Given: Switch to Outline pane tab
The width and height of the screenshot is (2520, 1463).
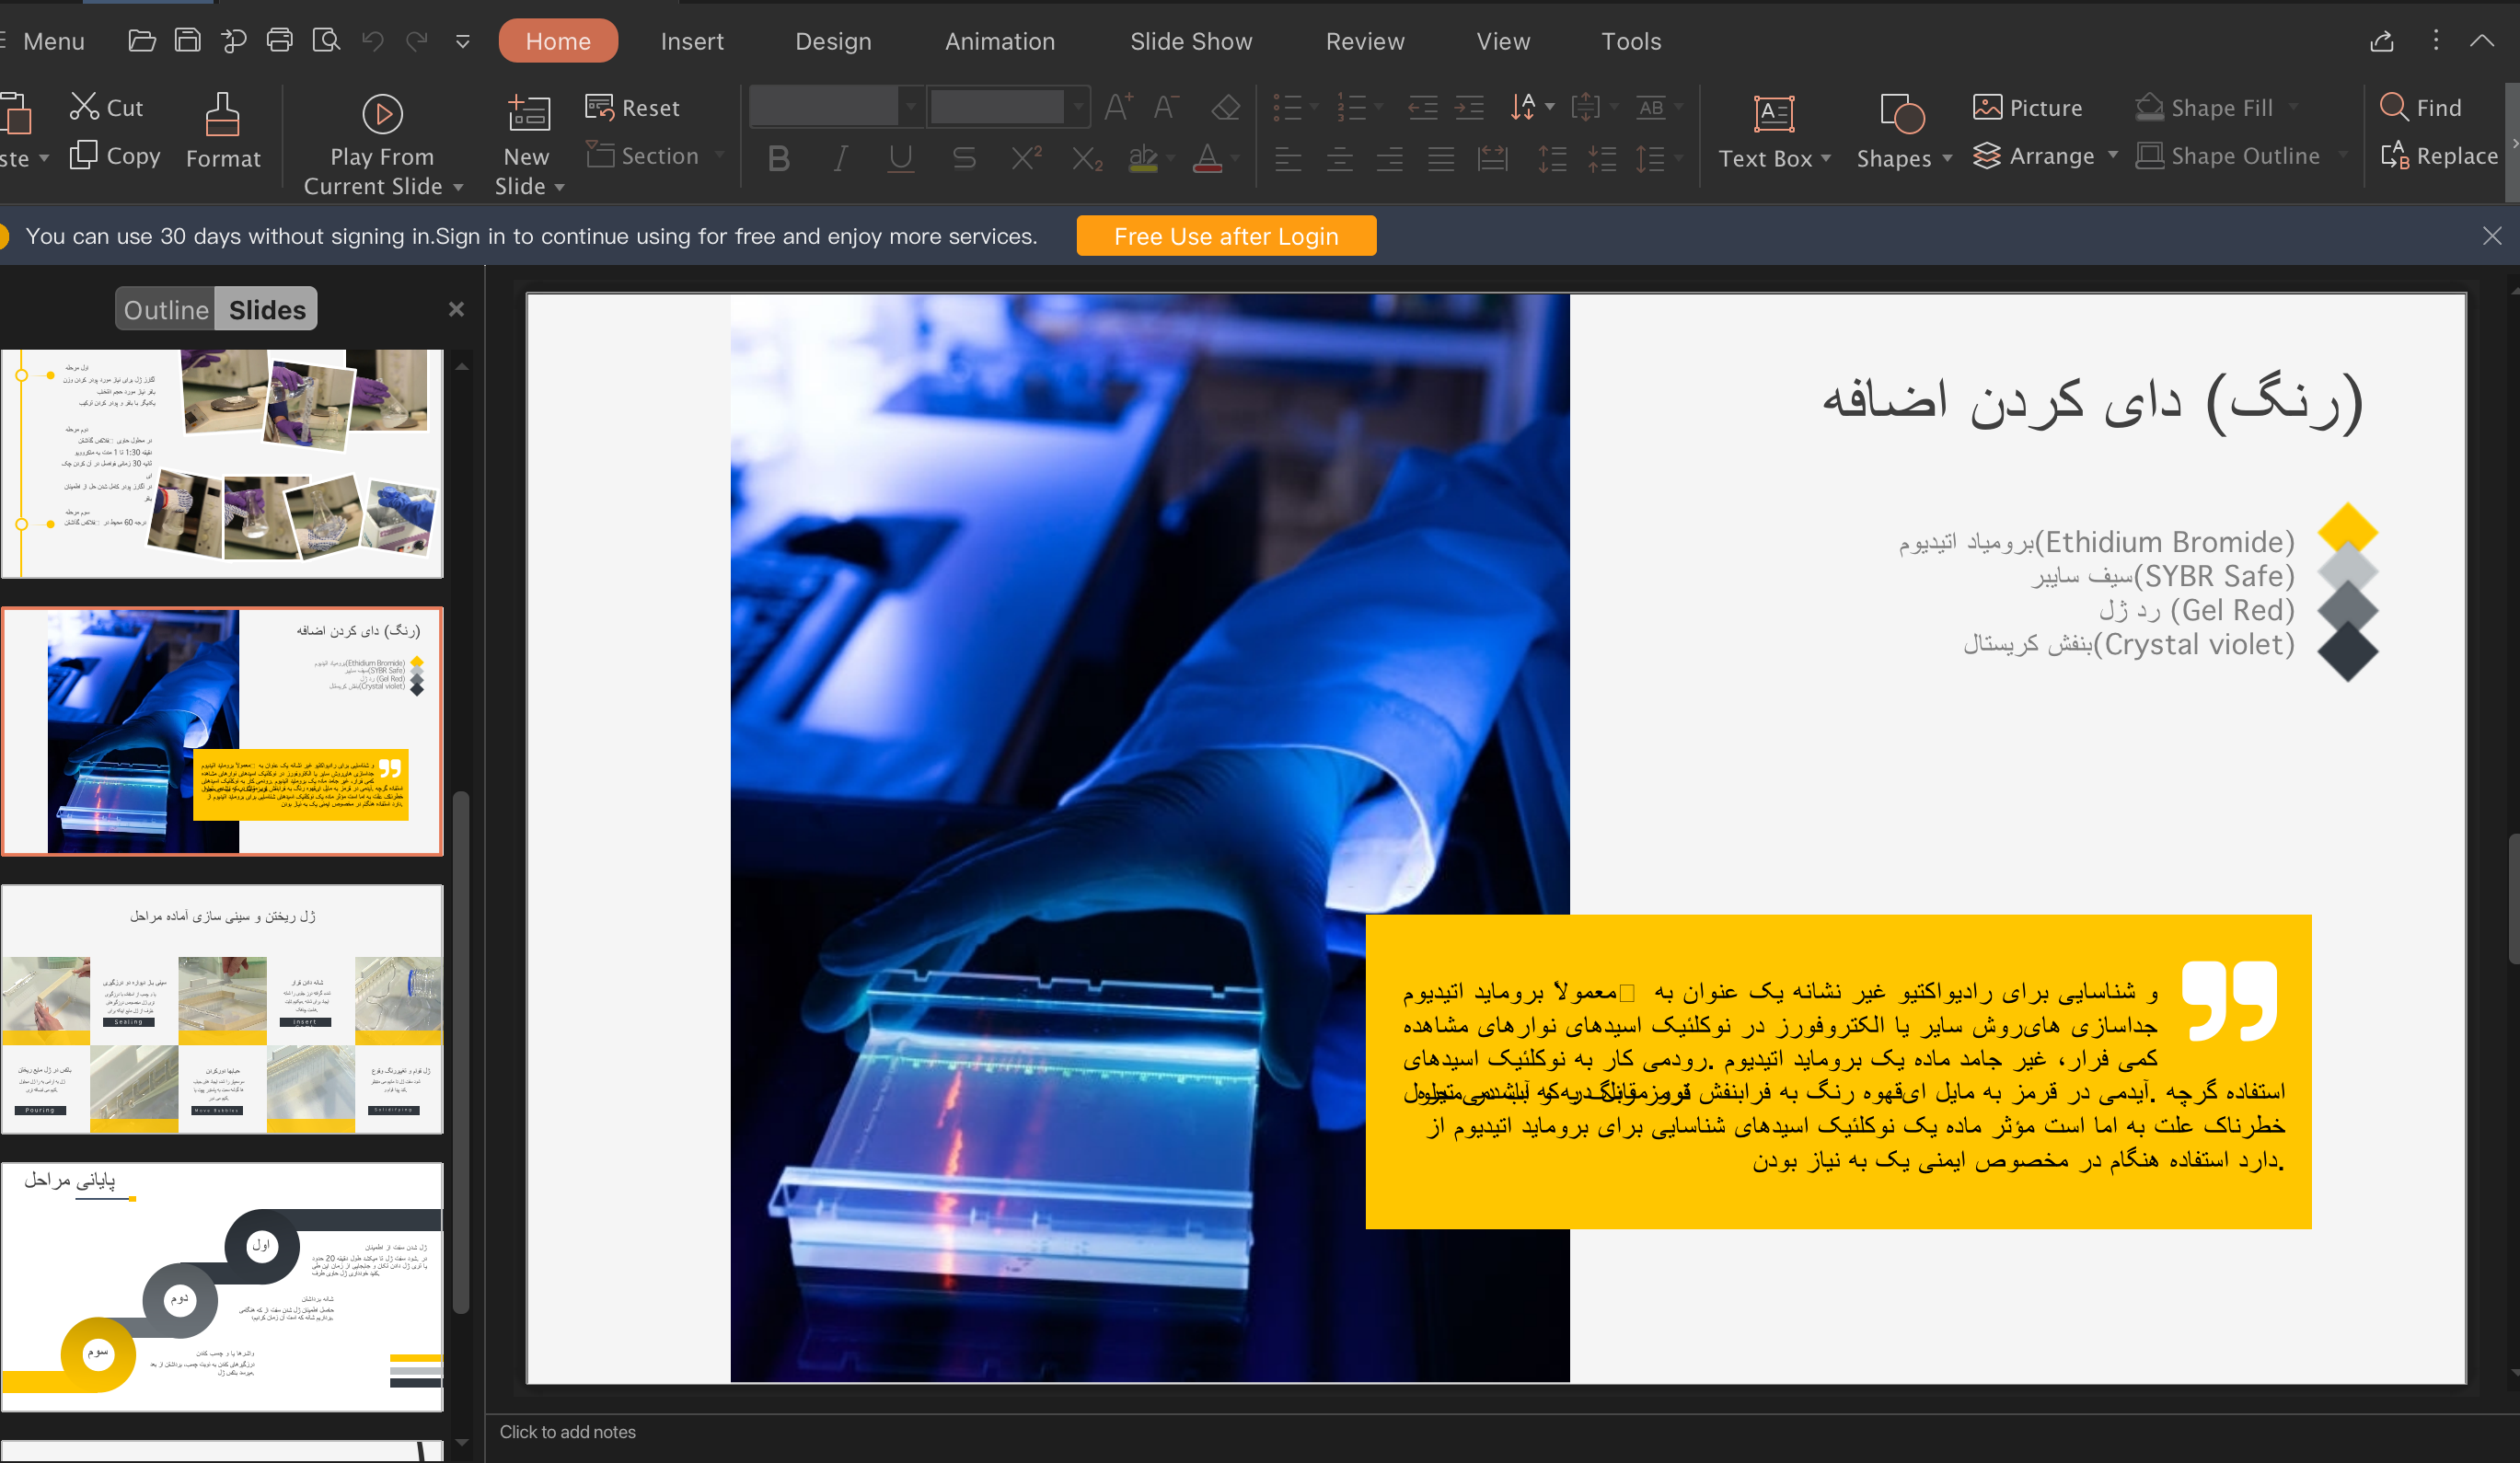Looking at the screenshot, I should [166, 309].
